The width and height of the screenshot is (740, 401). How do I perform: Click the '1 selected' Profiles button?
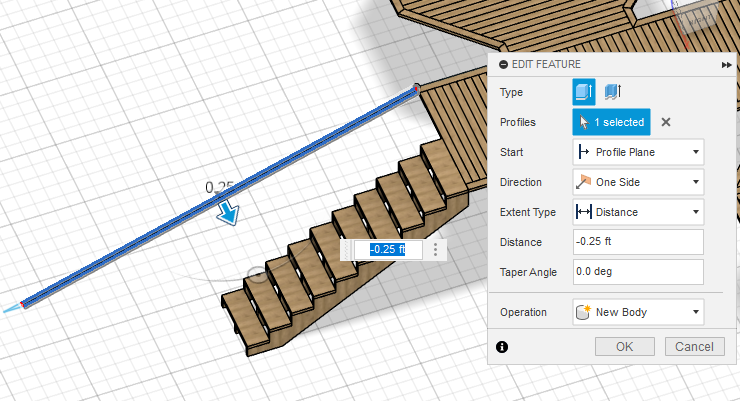point(612,122)
